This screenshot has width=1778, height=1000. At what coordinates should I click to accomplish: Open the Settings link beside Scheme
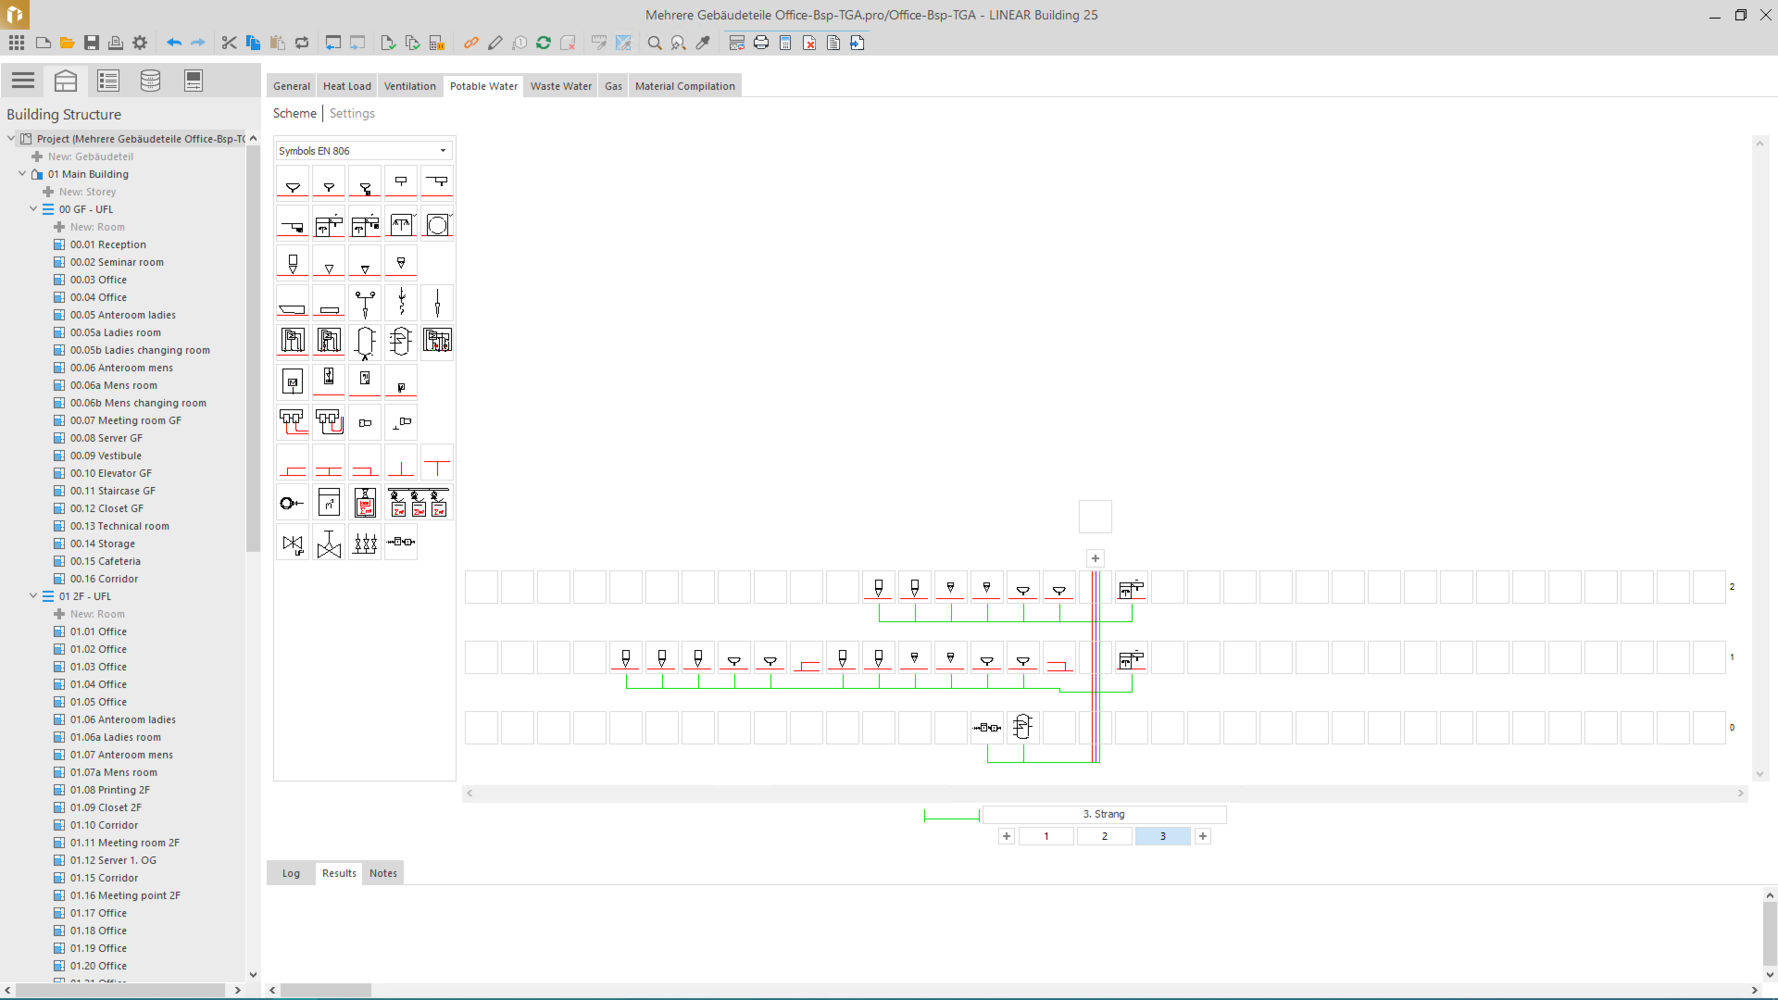pos(352,113)
